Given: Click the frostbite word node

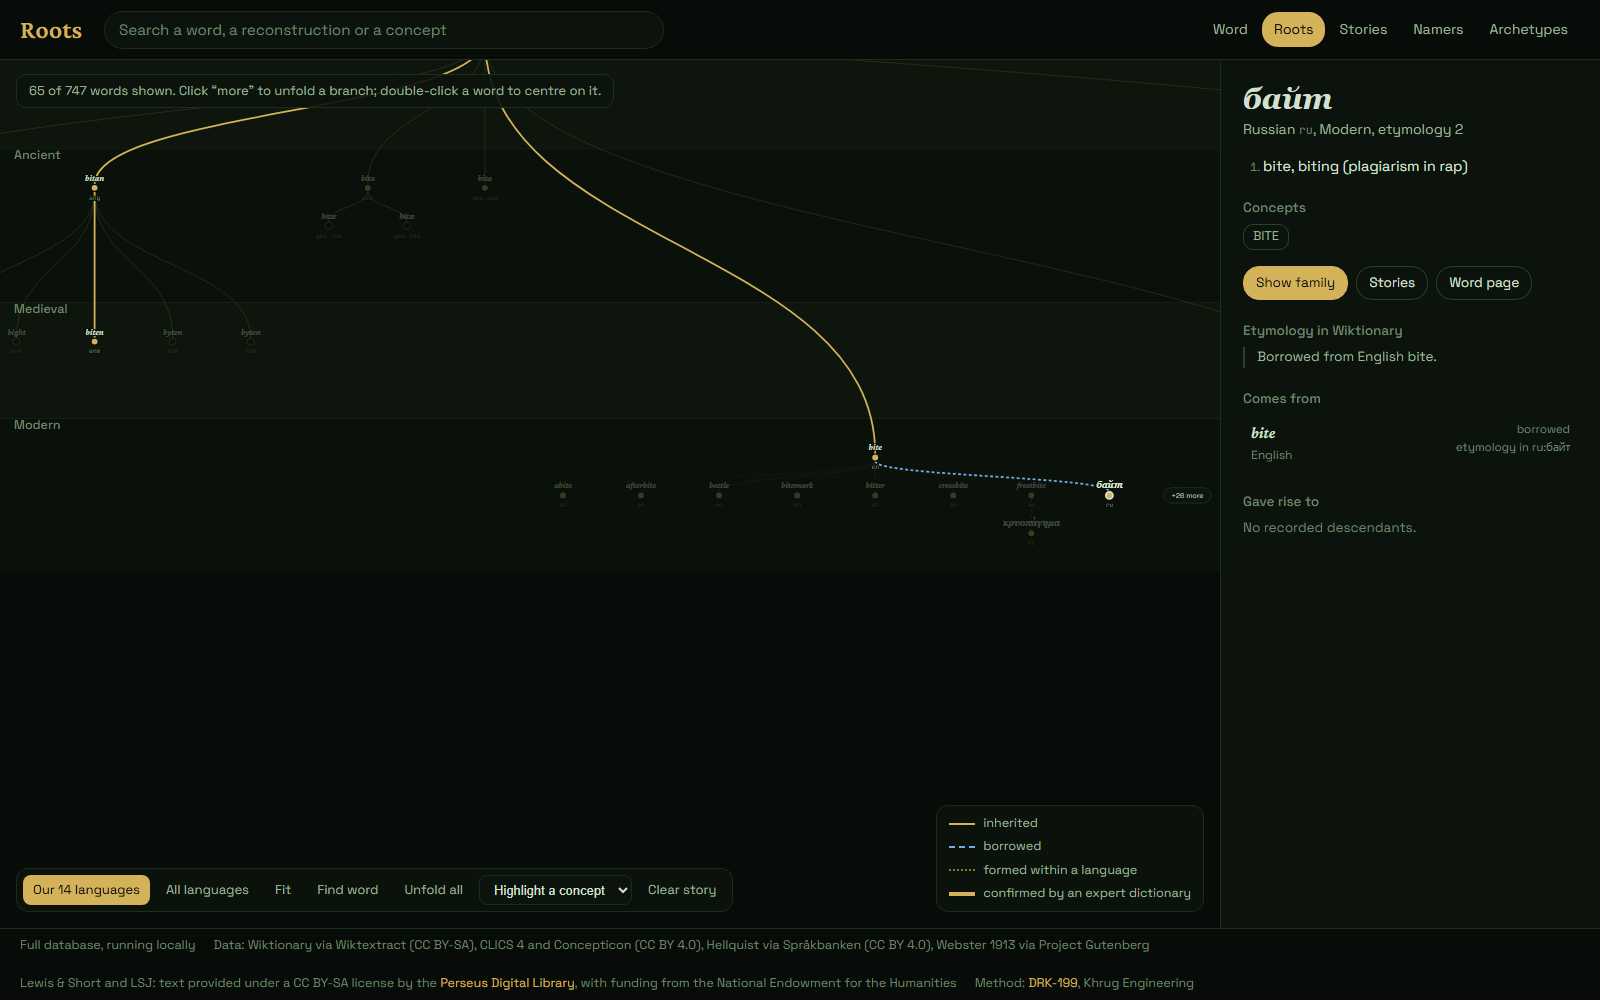Looking at the screenshot, I should [x=1031, y=494].
